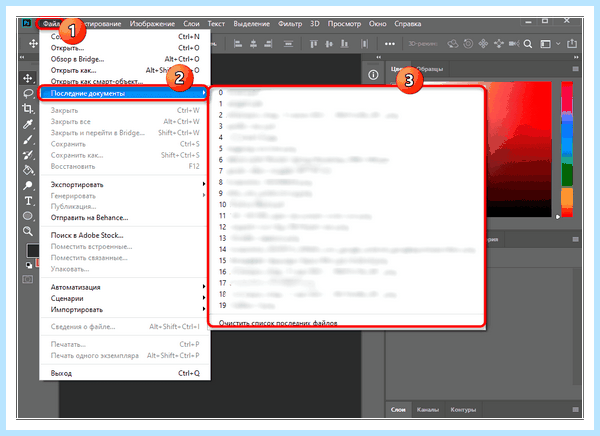
Task: Click the vertical hue slider strip
Action: click(x=567, y=149)
